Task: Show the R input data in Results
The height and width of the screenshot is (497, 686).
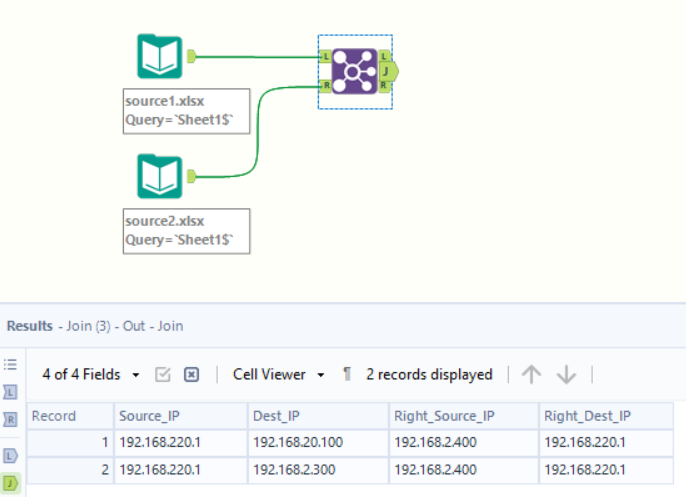Action: click(x=11, y=420)
